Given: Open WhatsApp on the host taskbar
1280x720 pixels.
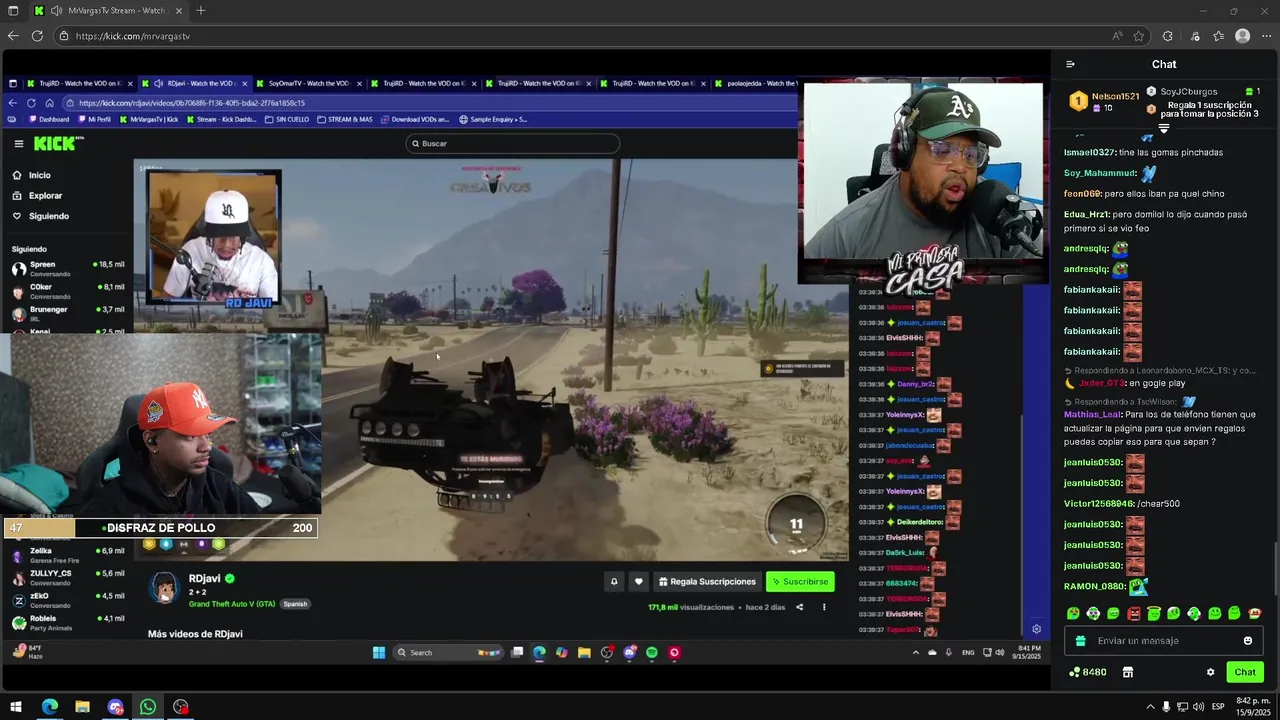Looking at the screenshot, I should pos(148,707).
